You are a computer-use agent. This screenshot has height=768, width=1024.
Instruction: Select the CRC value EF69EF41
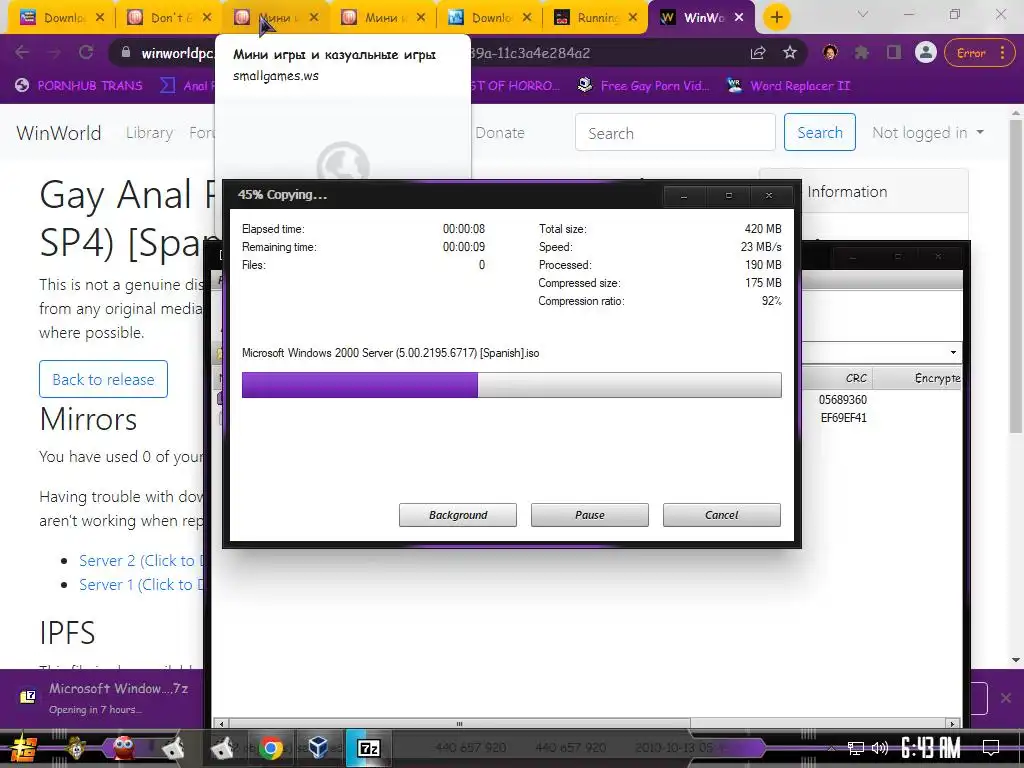pos(843,417)
